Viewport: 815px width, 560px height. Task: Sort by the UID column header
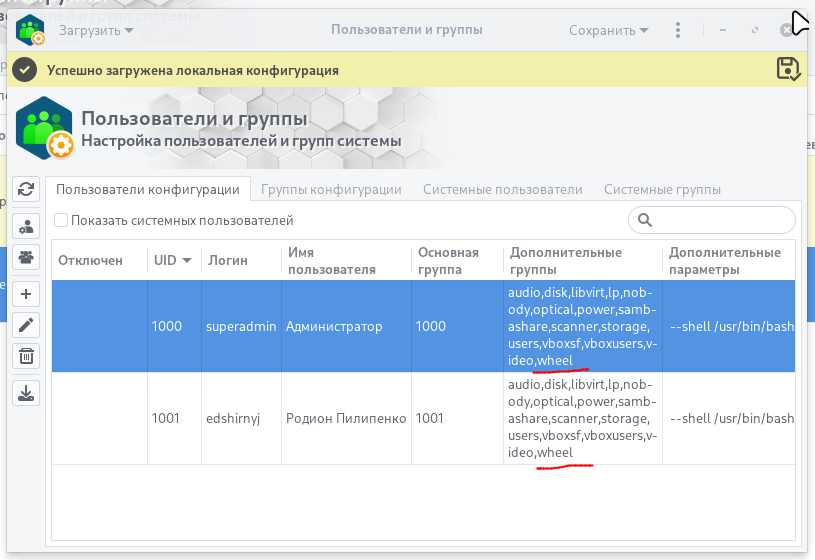[x=173, y=260]
